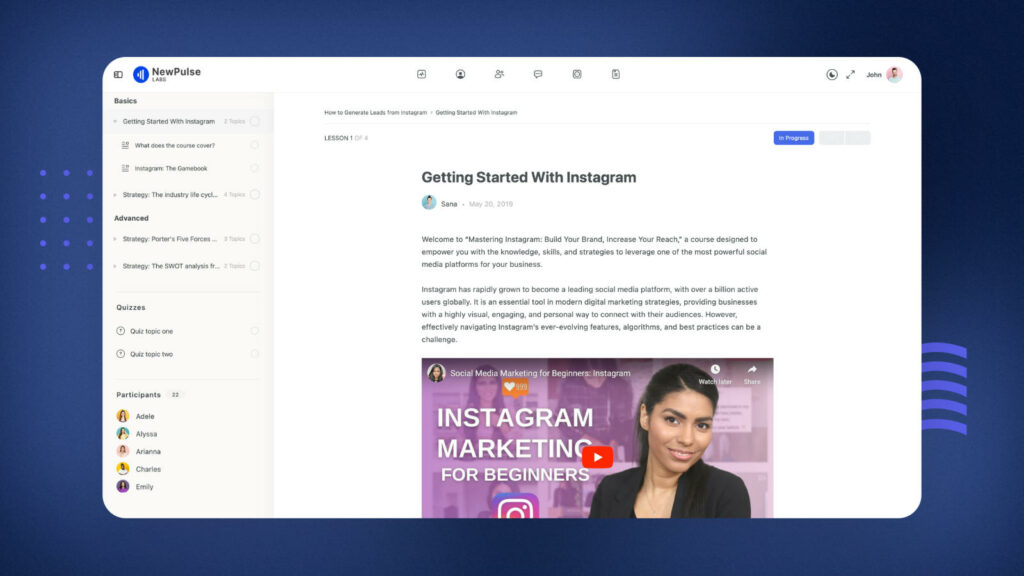Toggle the sidebar panel icon
1024x576 pixels.
pos(118,74)
